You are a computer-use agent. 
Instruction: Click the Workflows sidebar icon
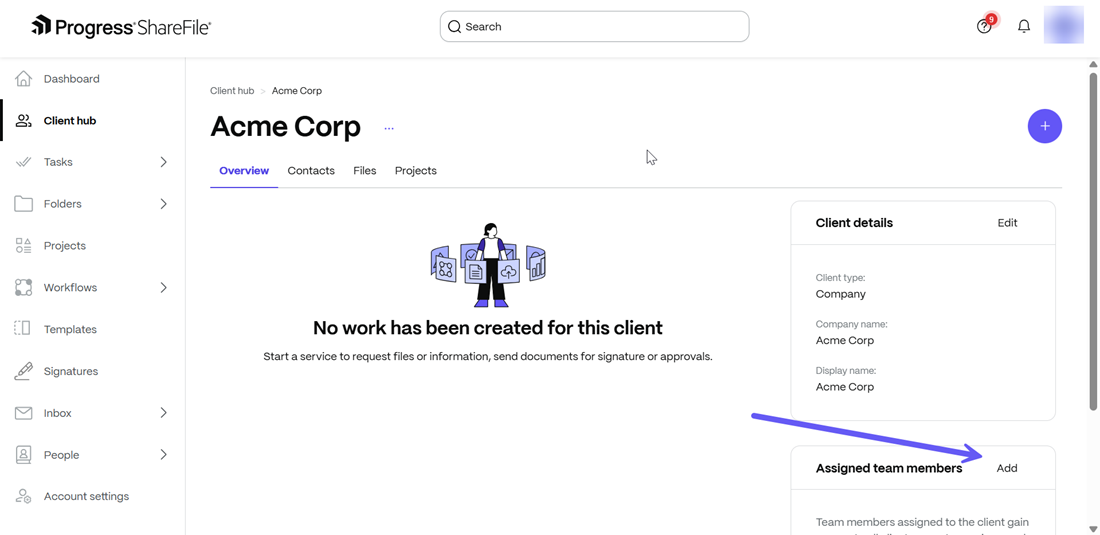click(x=24, y=288)
